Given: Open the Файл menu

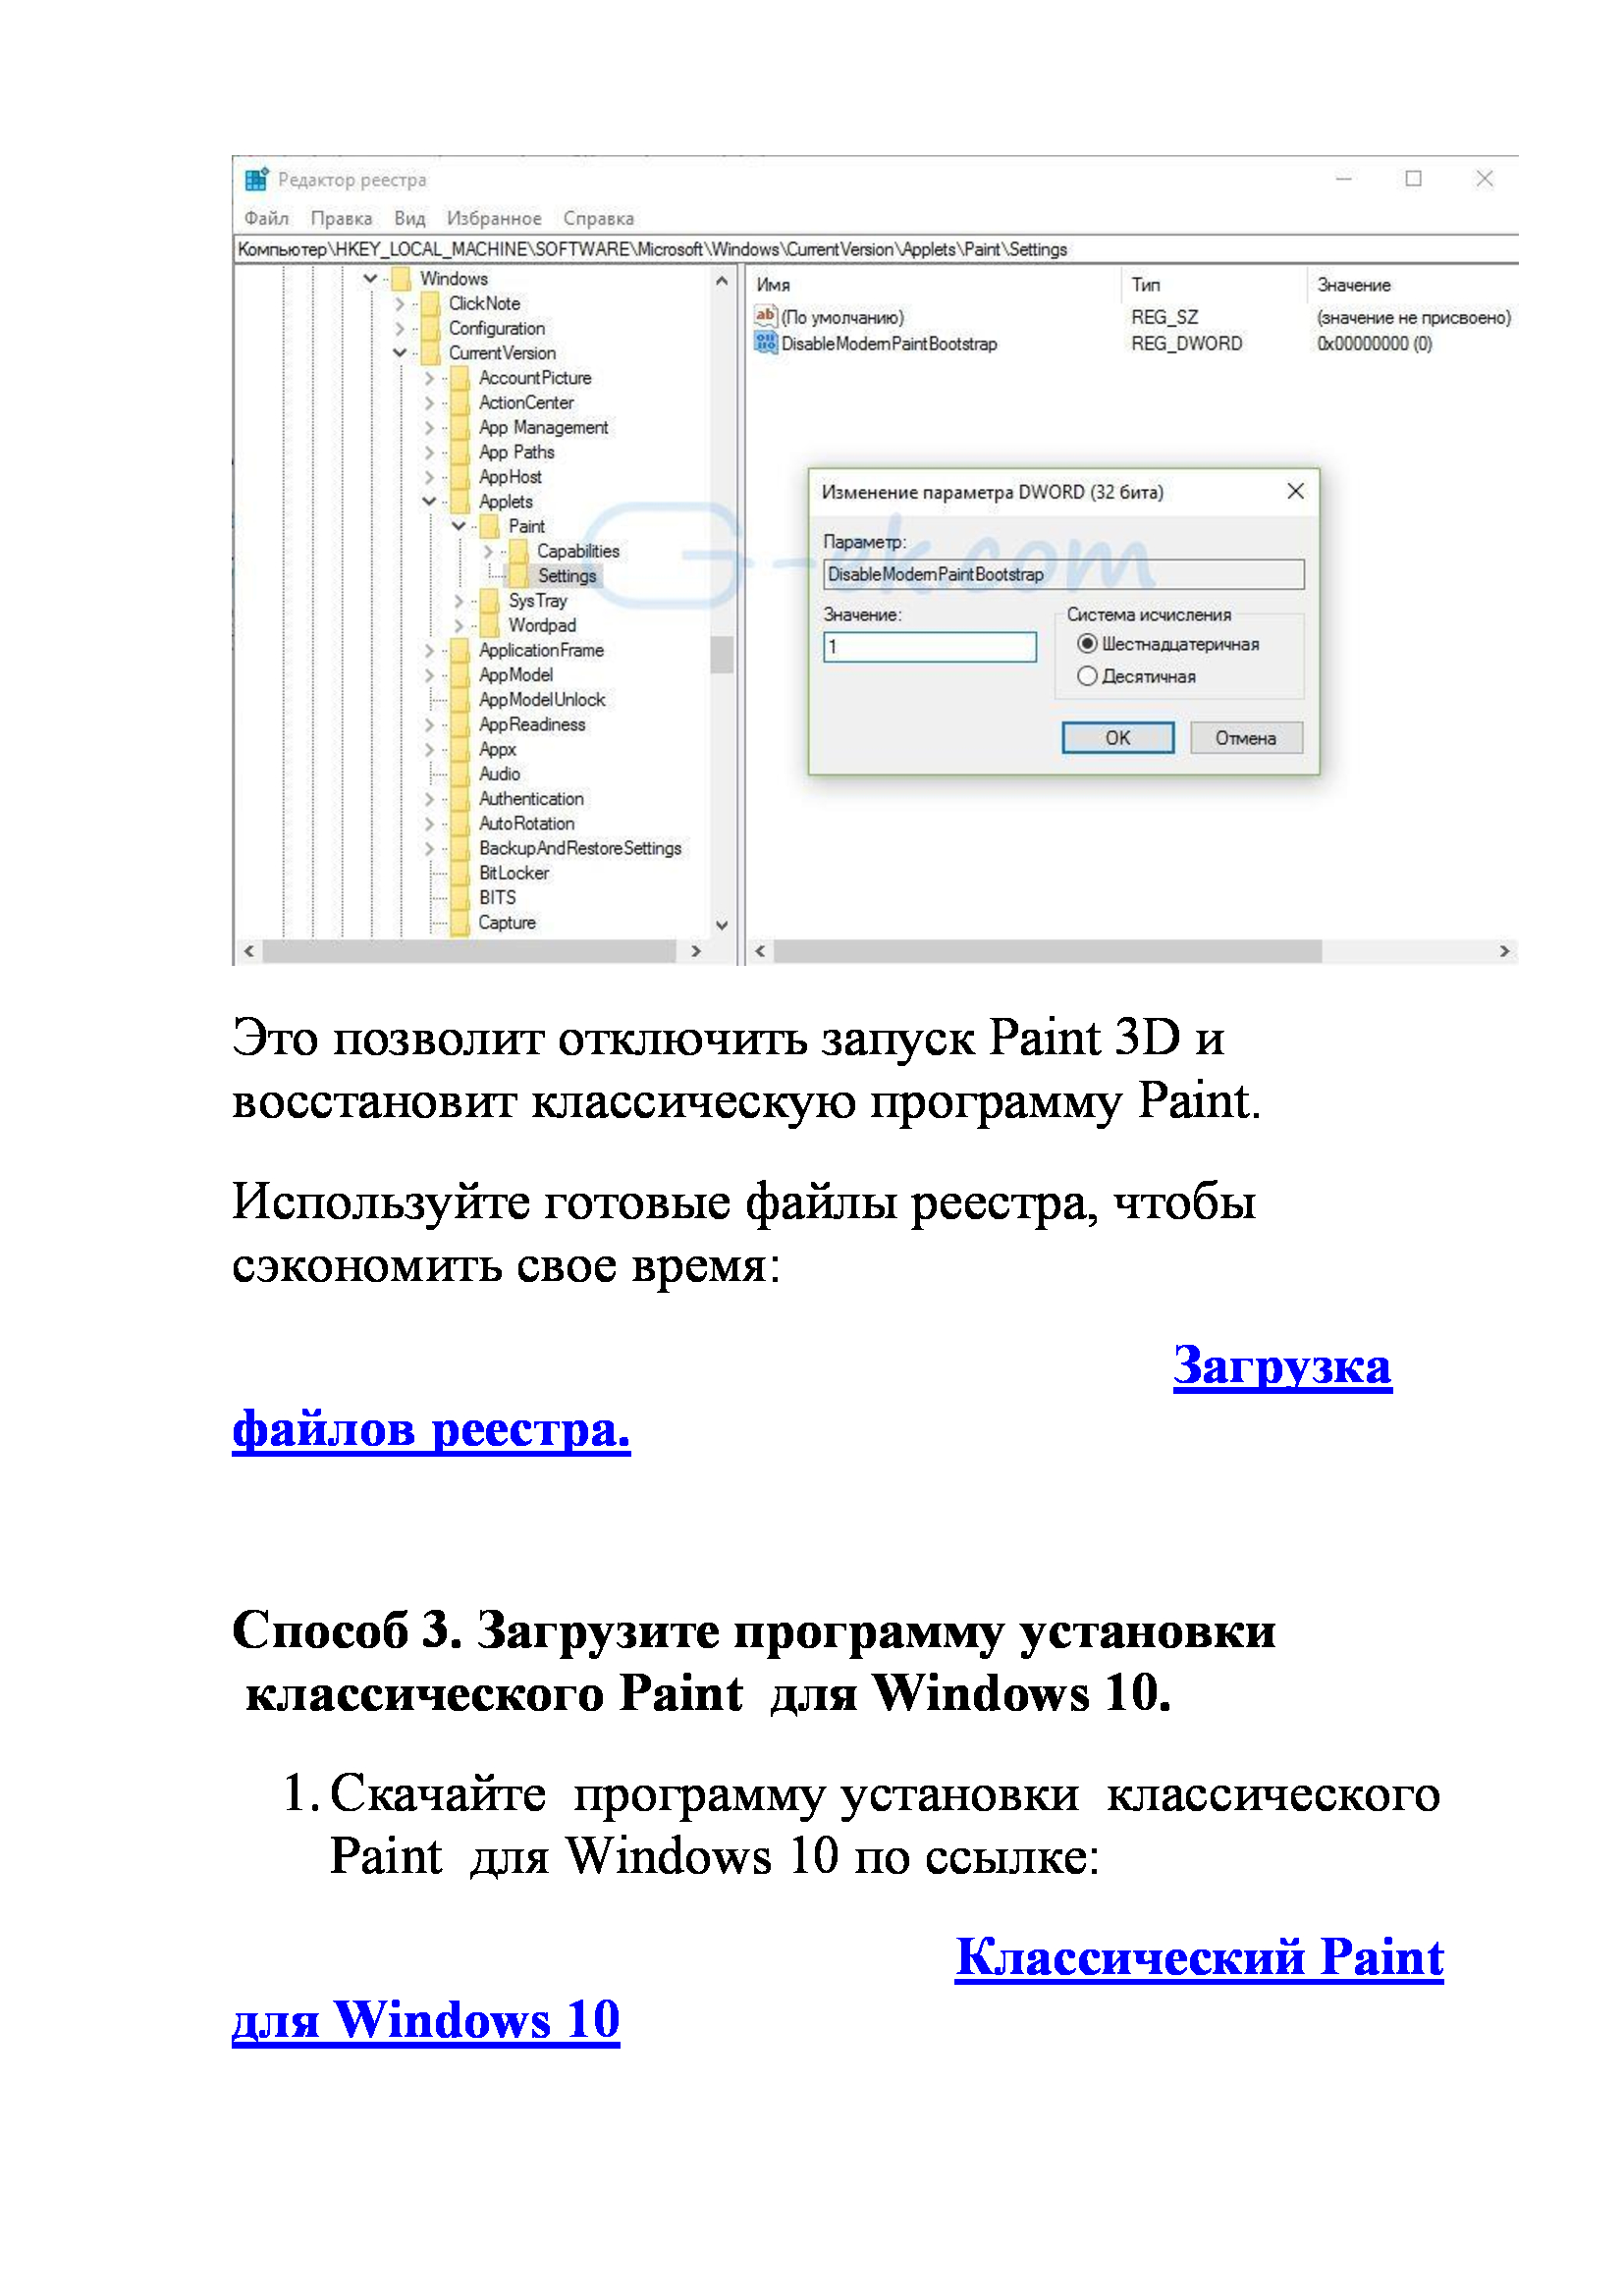Looking at the screenshot, I should point(266,218).
